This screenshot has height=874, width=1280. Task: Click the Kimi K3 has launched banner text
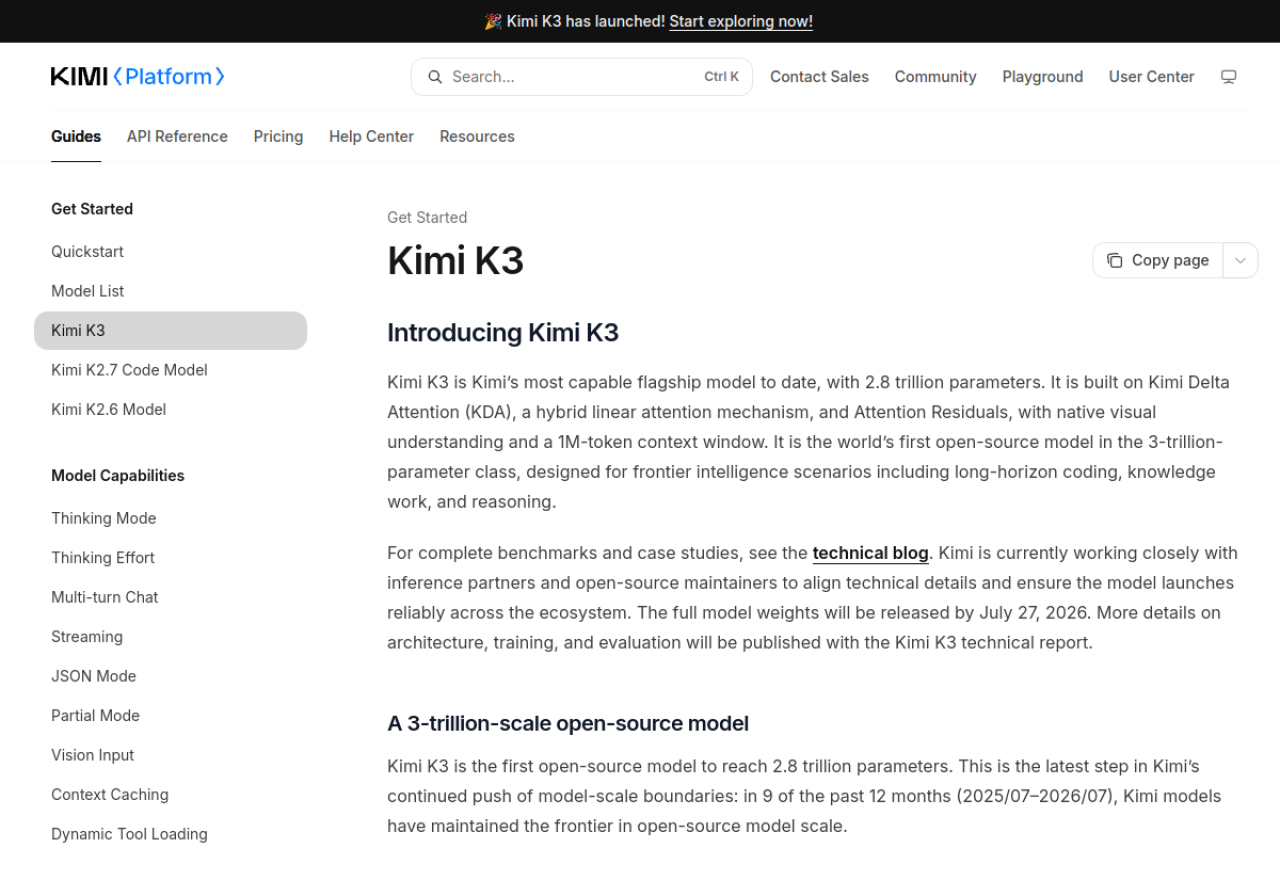click(x=586, y=21)
